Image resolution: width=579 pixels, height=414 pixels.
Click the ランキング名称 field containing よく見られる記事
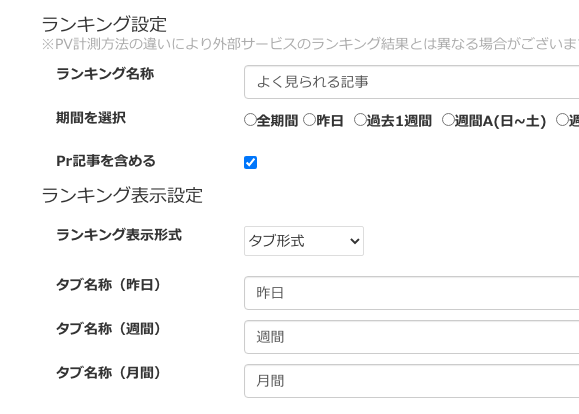tap(411, 82)
